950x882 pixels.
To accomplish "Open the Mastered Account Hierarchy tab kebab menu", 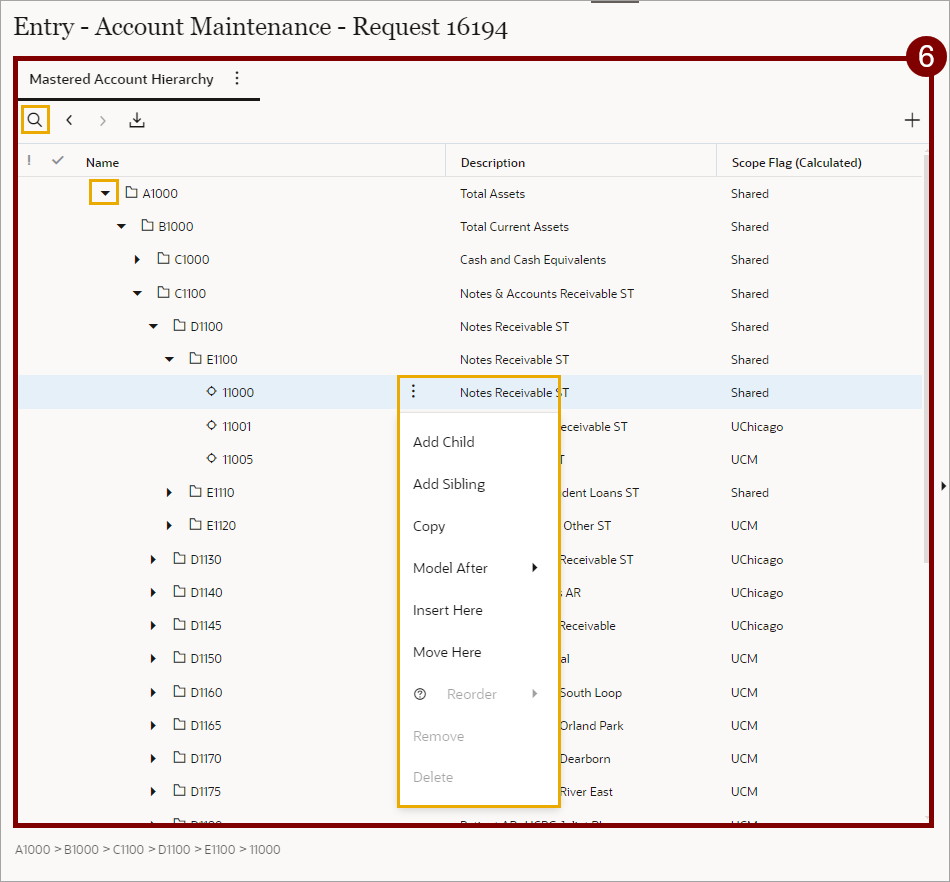I will [237, 78].
